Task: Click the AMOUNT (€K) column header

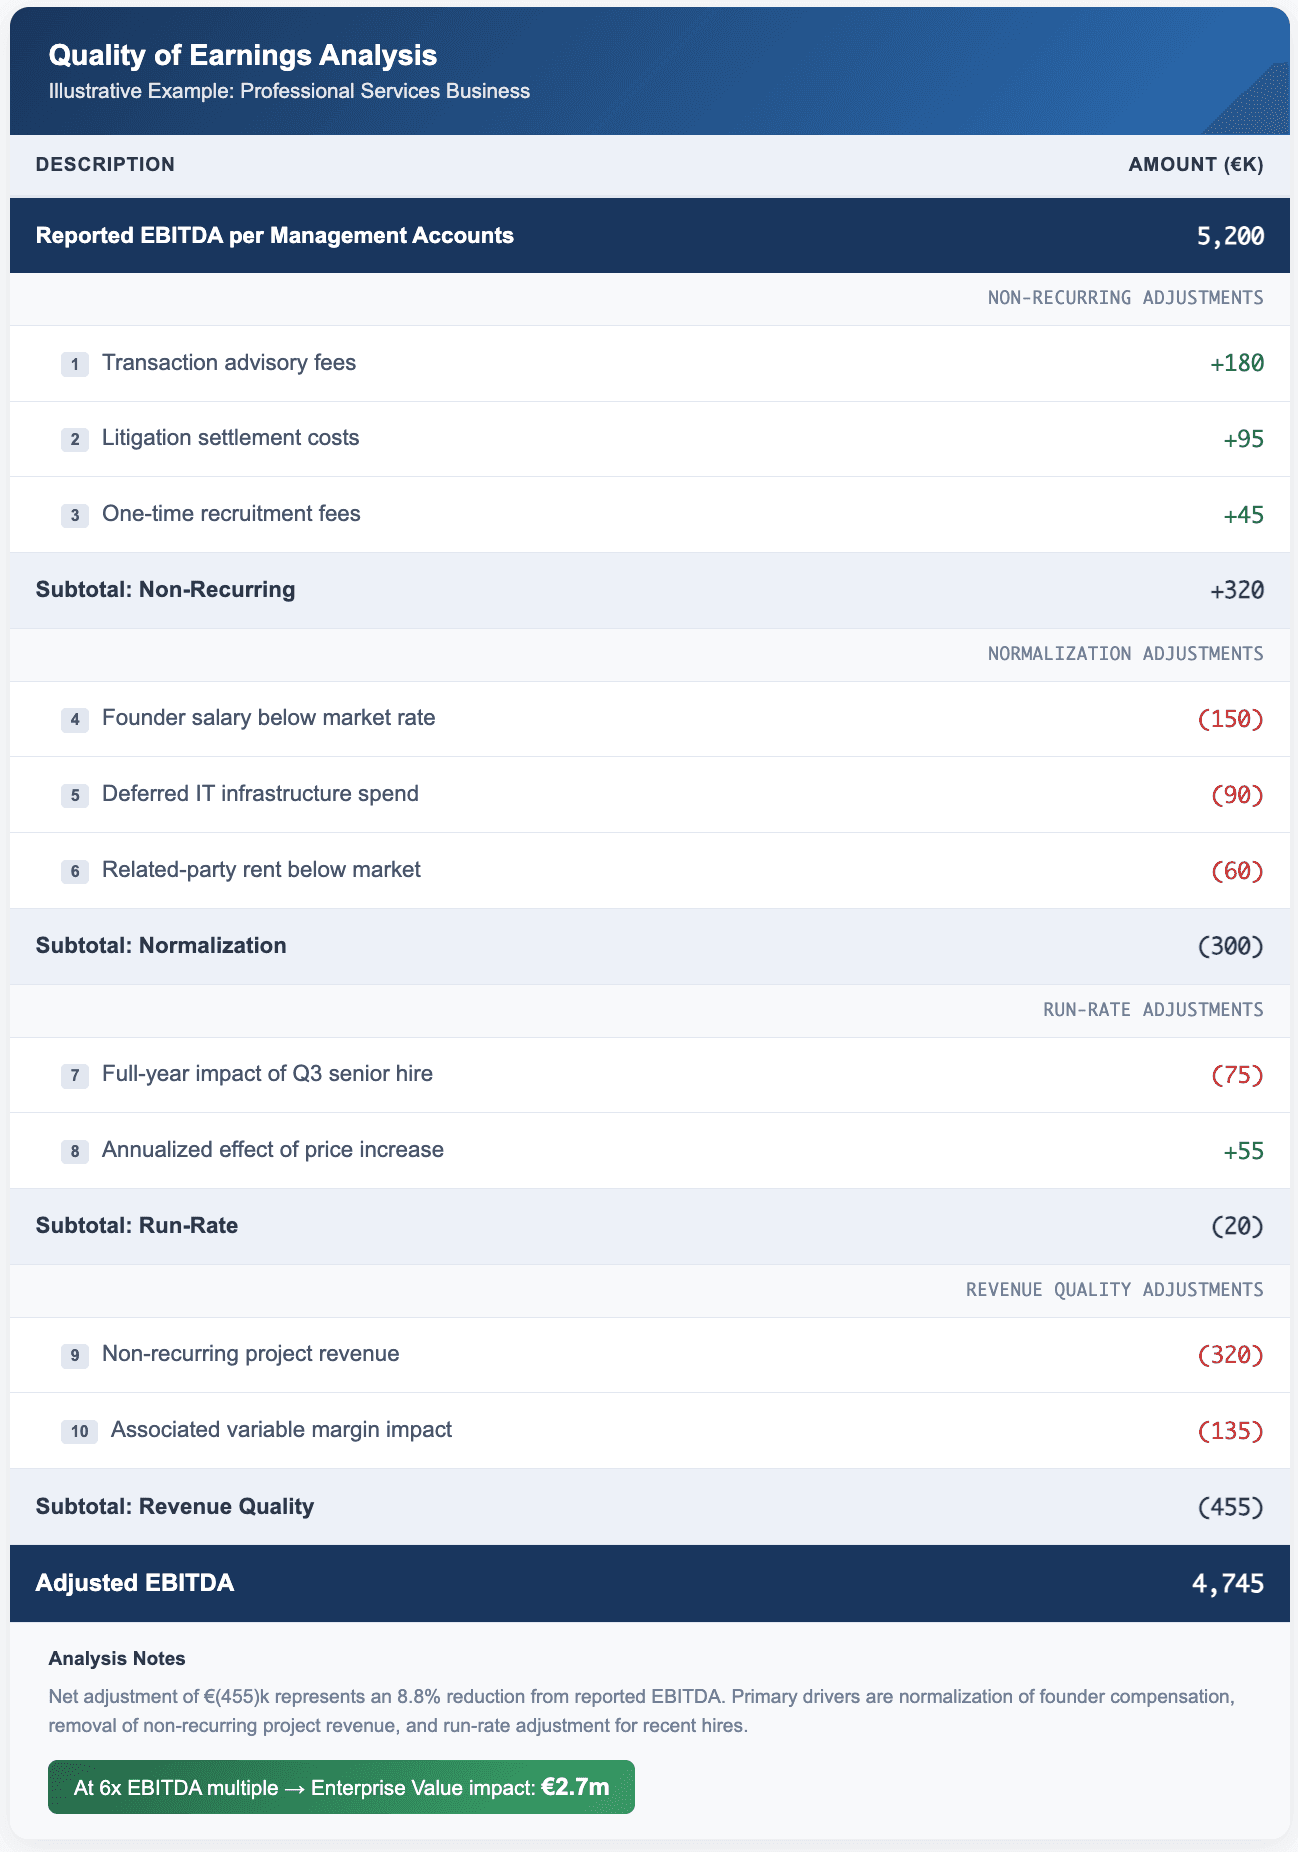Action: click(x=1196, y=164)
